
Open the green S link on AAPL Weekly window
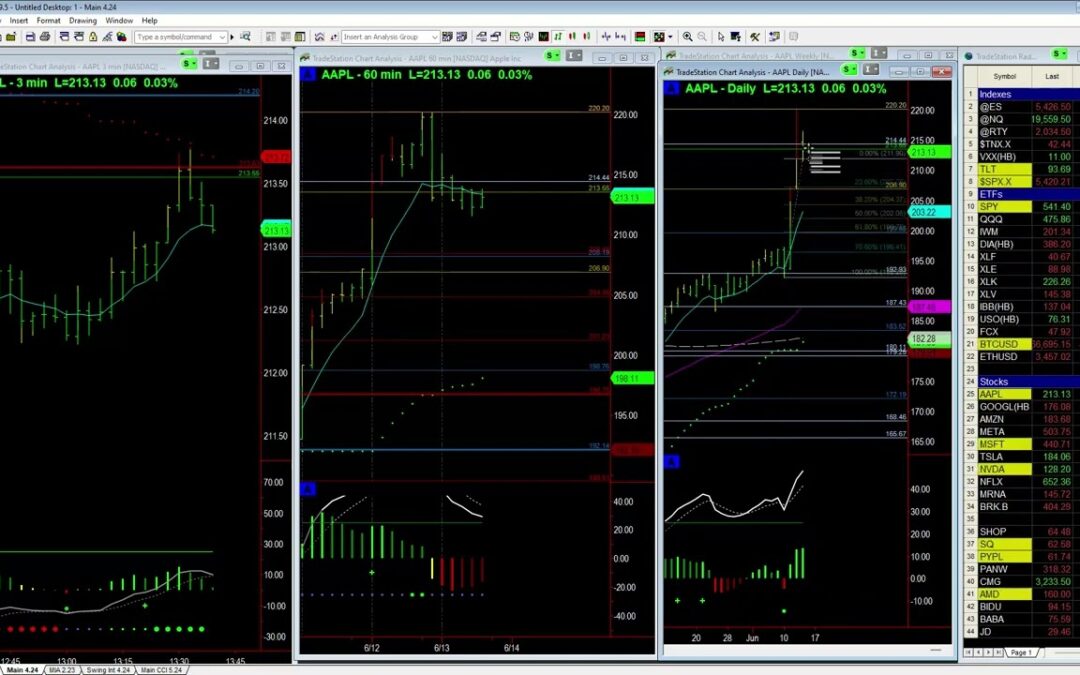point(858,53)
